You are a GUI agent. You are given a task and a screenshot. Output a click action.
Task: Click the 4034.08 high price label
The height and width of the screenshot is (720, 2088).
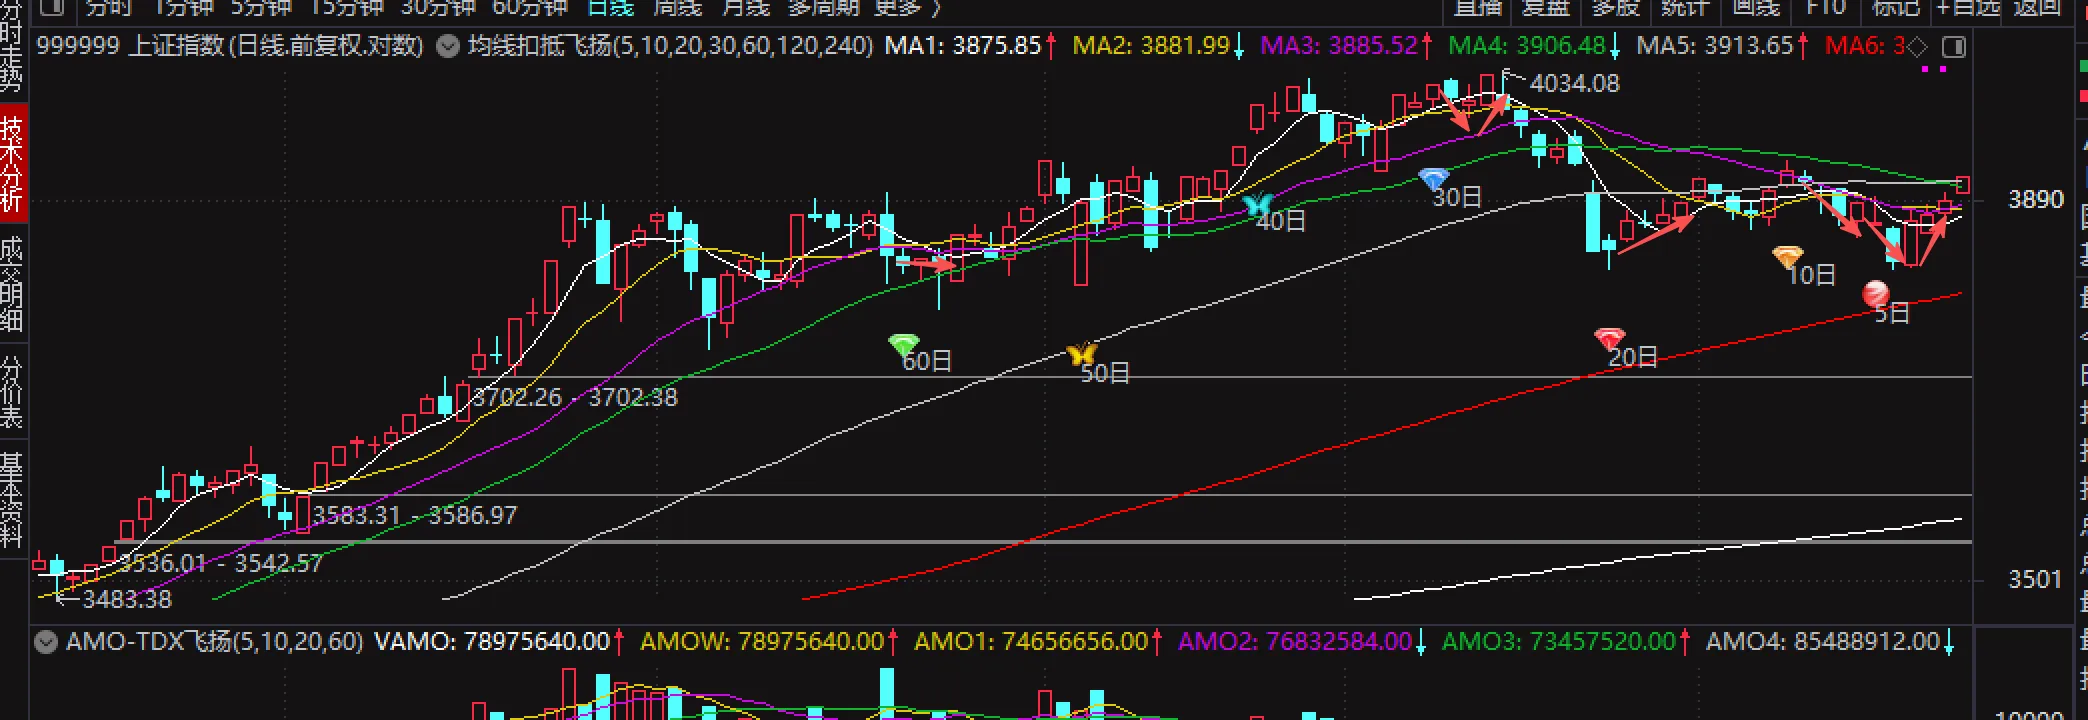[x=1574, y=84]
